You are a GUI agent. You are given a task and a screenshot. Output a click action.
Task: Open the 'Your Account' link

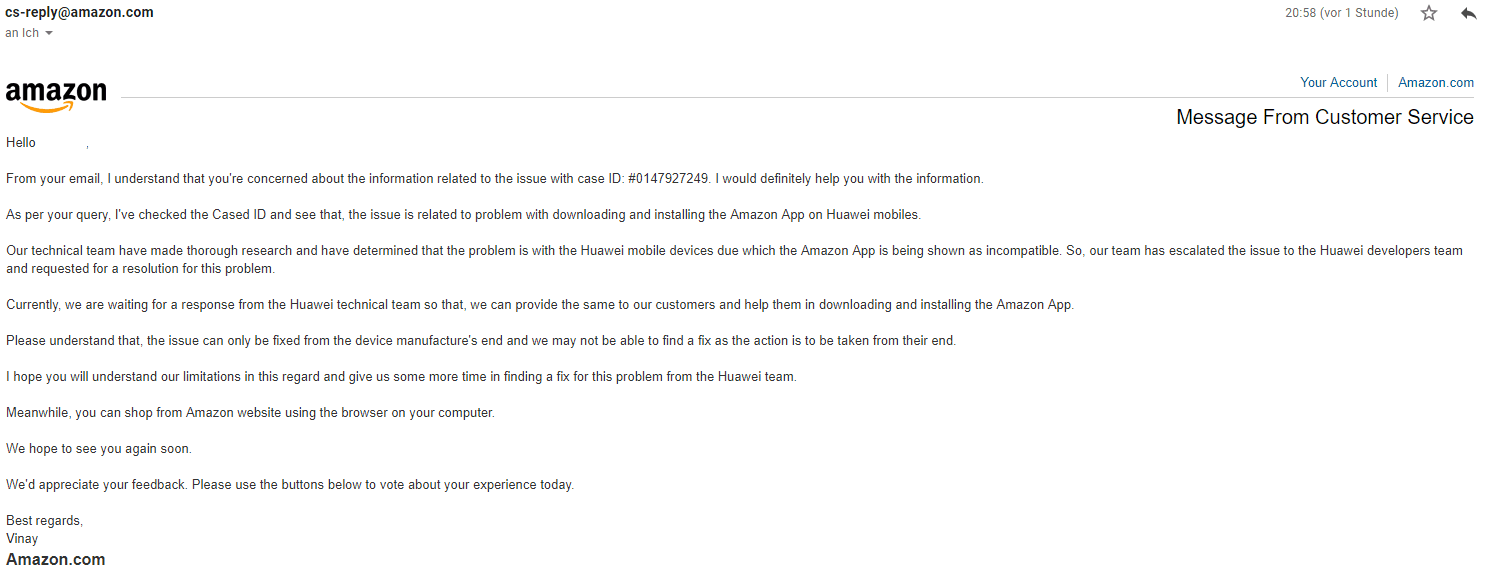(x=1338, y=82)
